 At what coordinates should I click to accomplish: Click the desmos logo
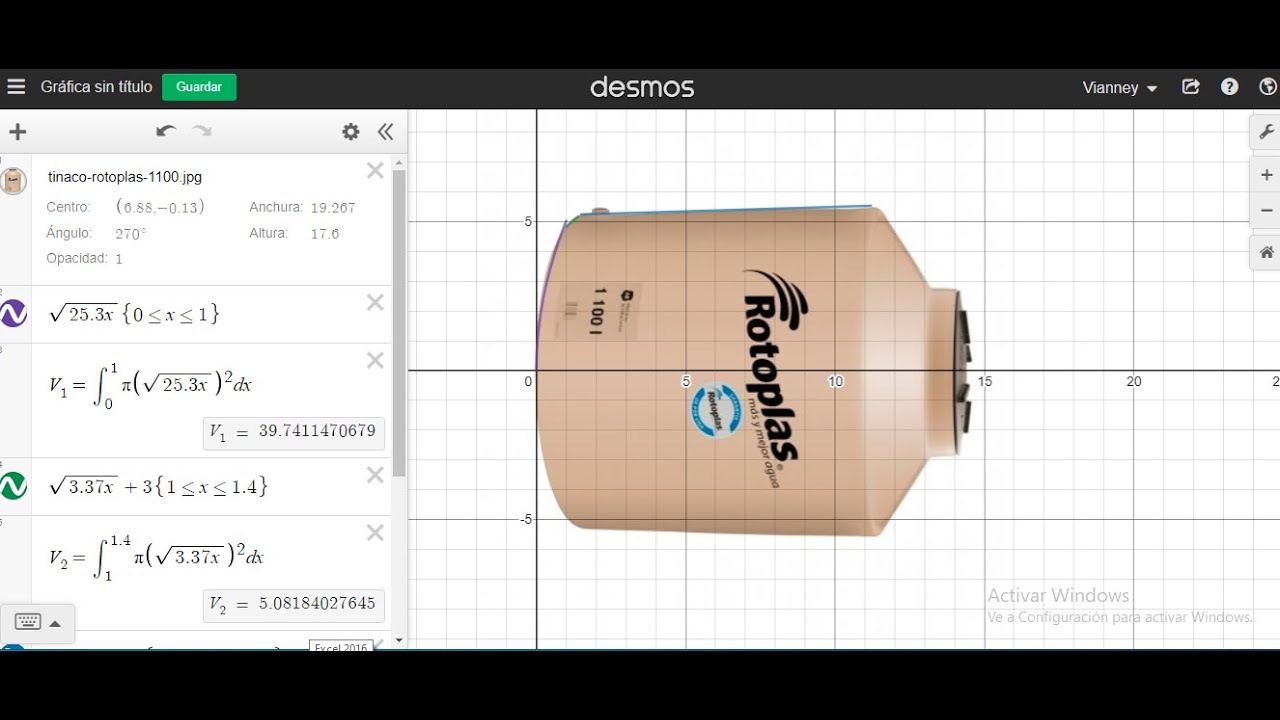[x=642, y=88]
